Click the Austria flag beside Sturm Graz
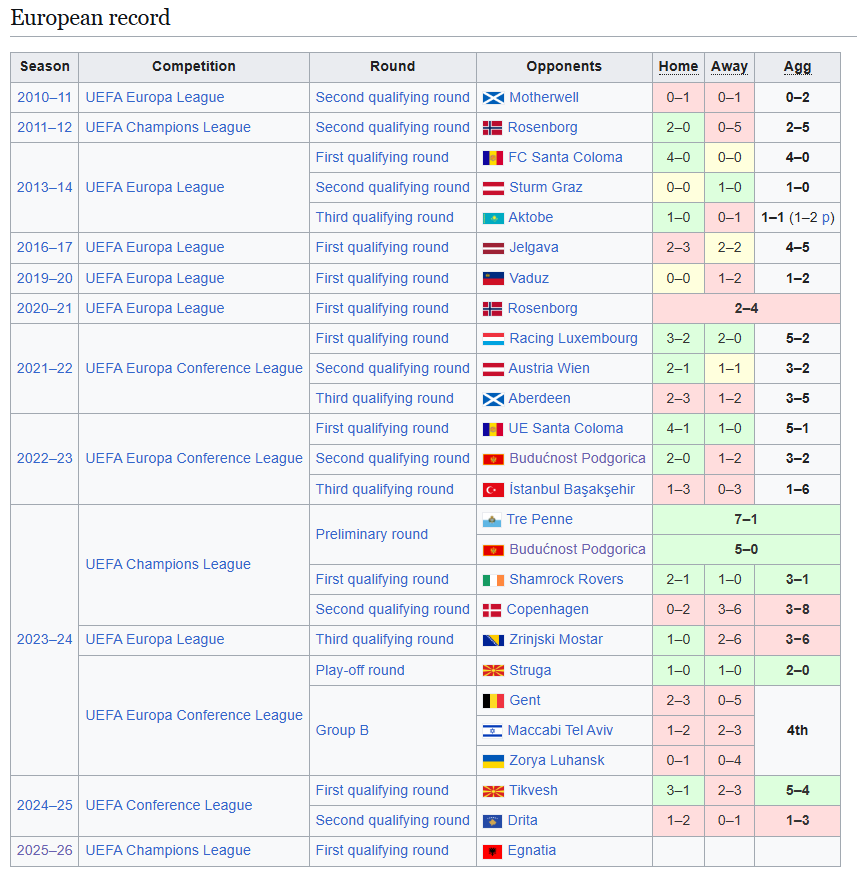The width and height of the screenshot is (857, 883). coord(493,188)
